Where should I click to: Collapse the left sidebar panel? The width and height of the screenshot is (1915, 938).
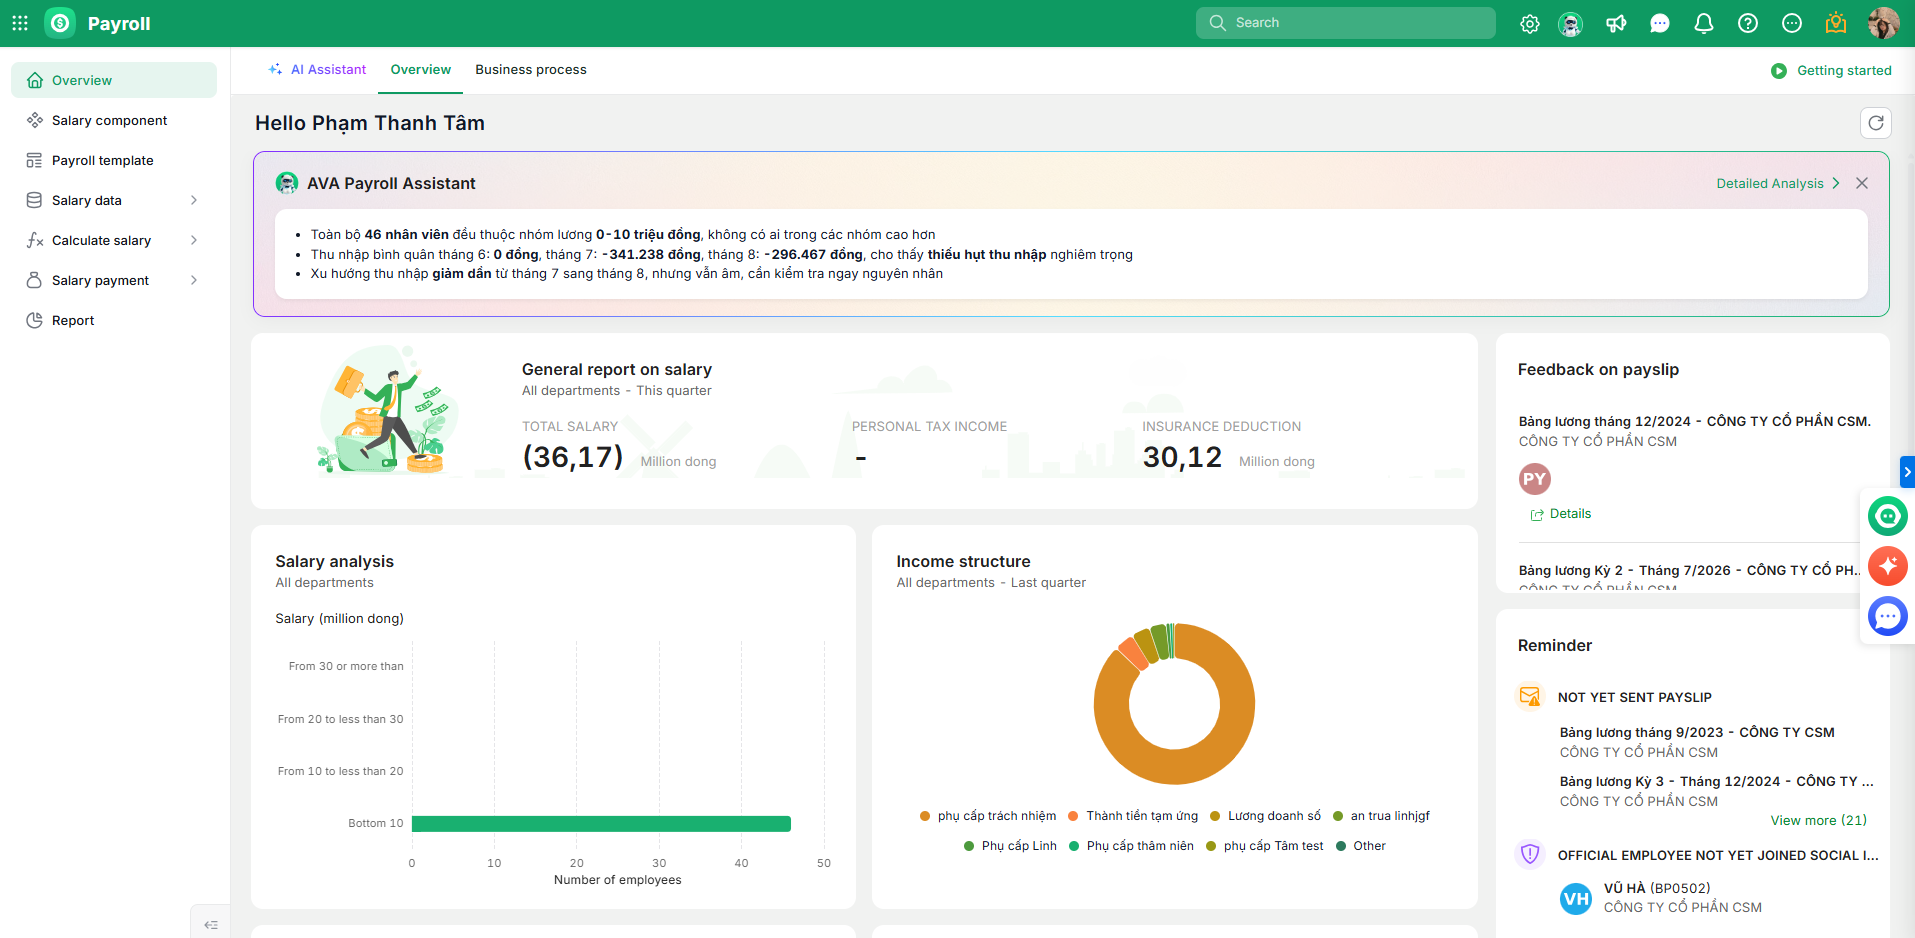tap(211, 925)
